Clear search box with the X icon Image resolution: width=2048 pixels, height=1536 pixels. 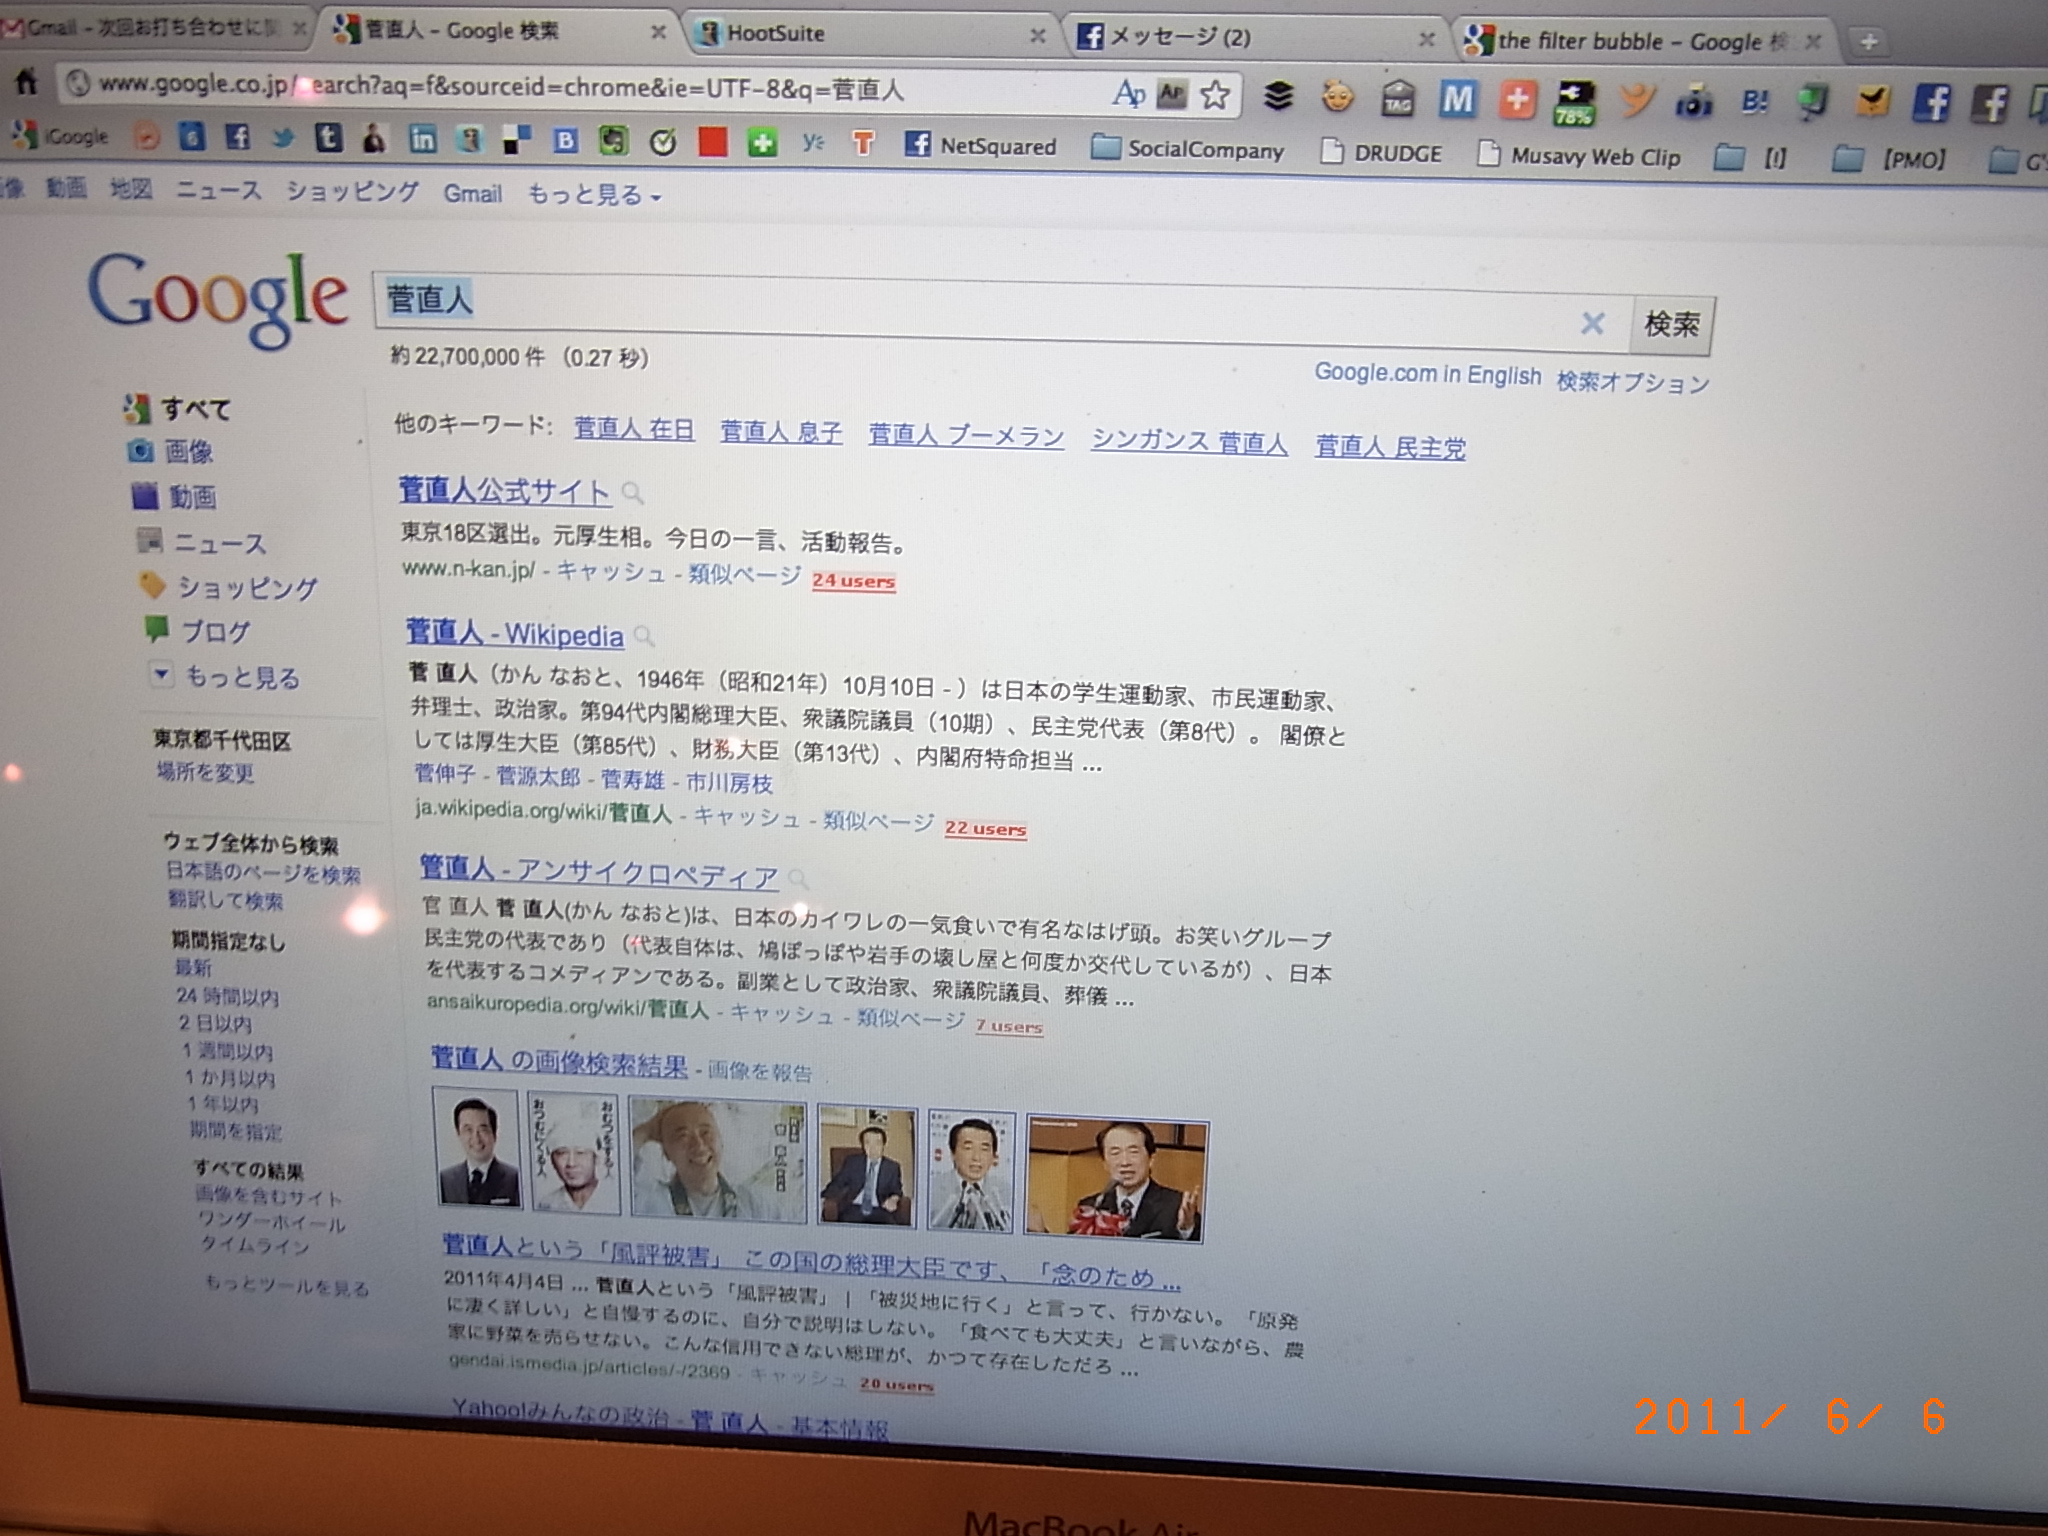pyautogui.click(x=1592, y=323)
